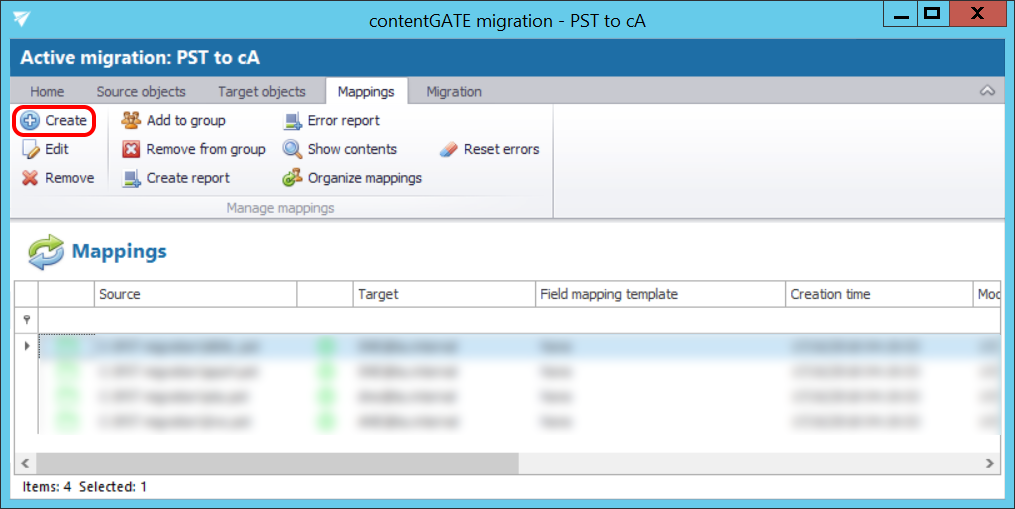This screenshot has width=1015, height=509.
Task: Collapse the ribbon with the chevron
Action: click(987, 91)
